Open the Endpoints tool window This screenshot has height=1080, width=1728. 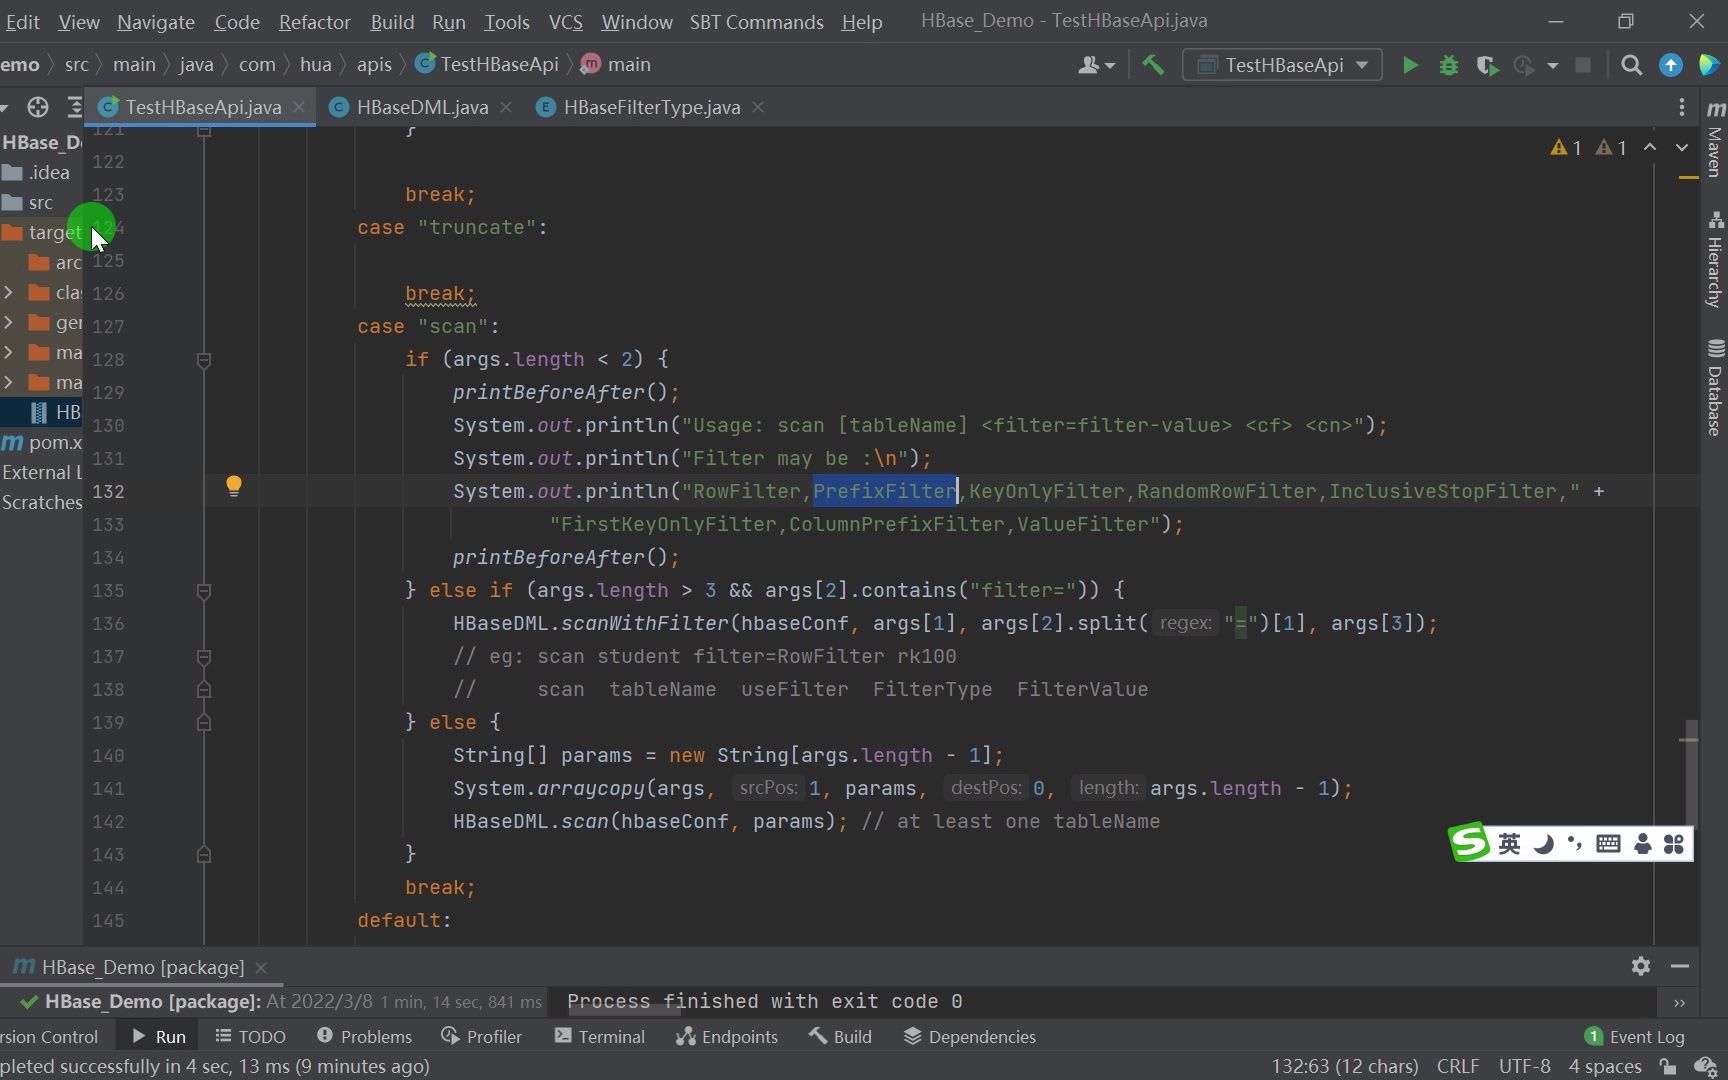[727, 1036]
